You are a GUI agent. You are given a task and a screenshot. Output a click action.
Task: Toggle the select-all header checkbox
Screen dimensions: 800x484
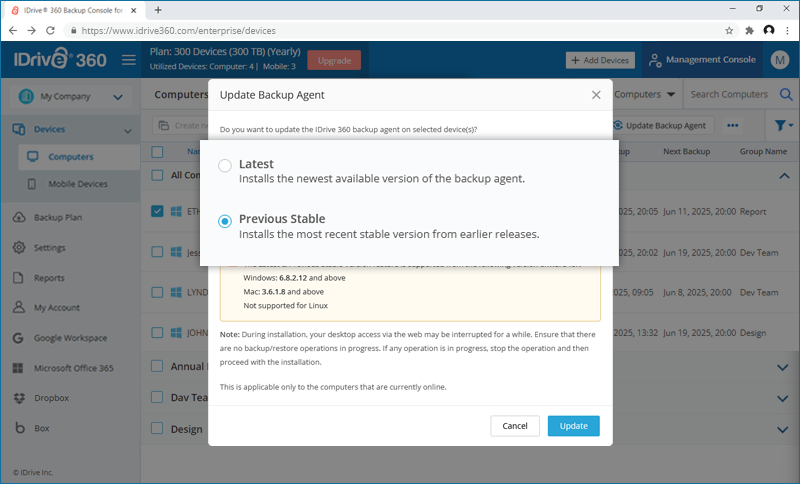tap(157, 152)
